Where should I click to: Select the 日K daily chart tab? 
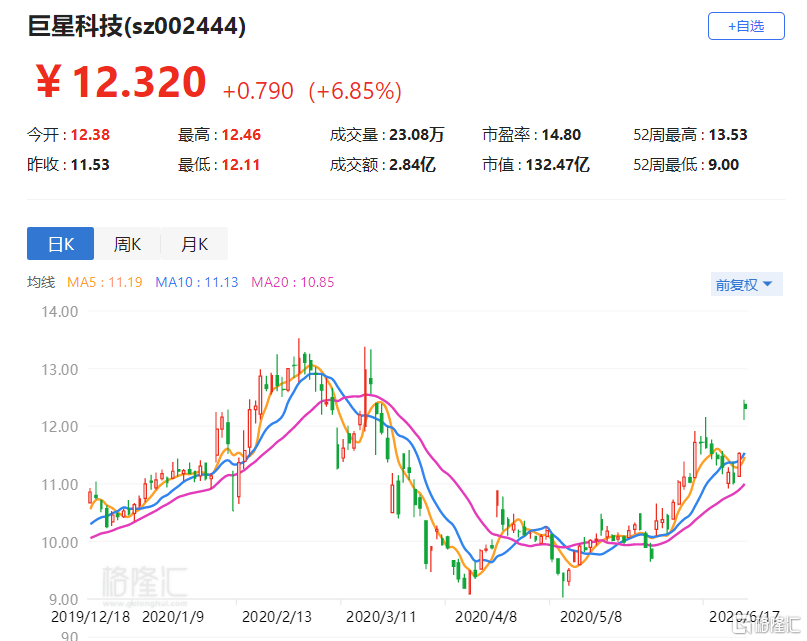[60, 244]
